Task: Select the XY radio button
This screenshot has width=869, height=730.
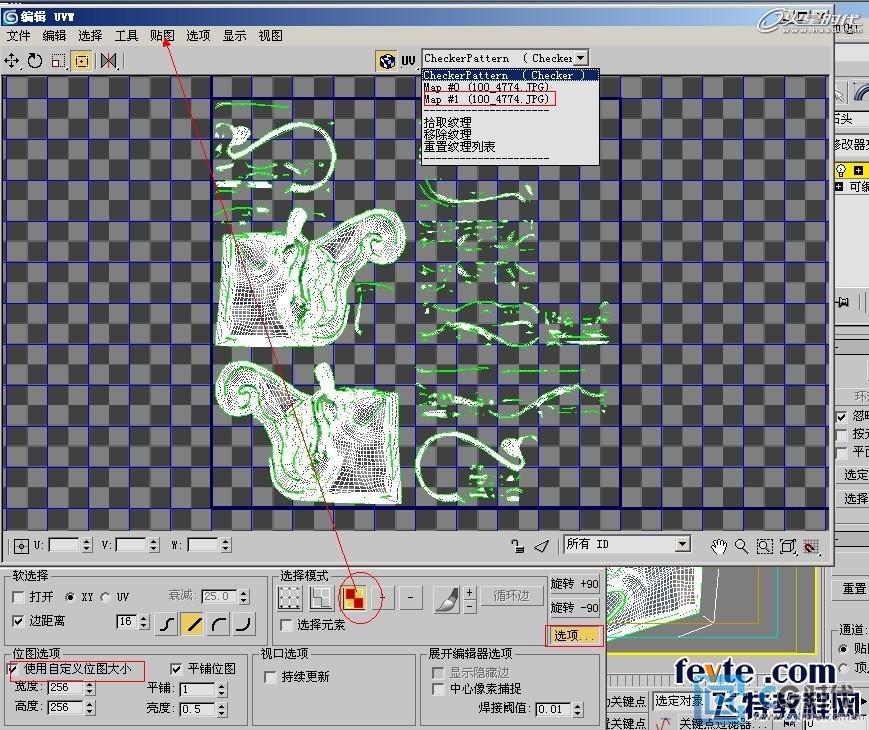Action: pyautogui.click(x=70, y=597)
